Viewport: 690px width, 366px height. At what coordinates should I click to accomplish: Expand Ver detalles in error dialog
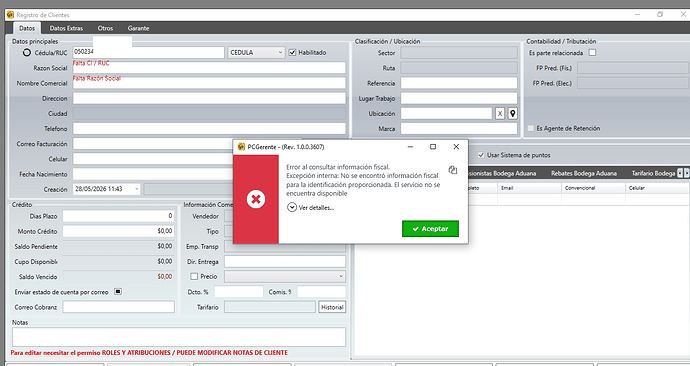pos(311,207)
